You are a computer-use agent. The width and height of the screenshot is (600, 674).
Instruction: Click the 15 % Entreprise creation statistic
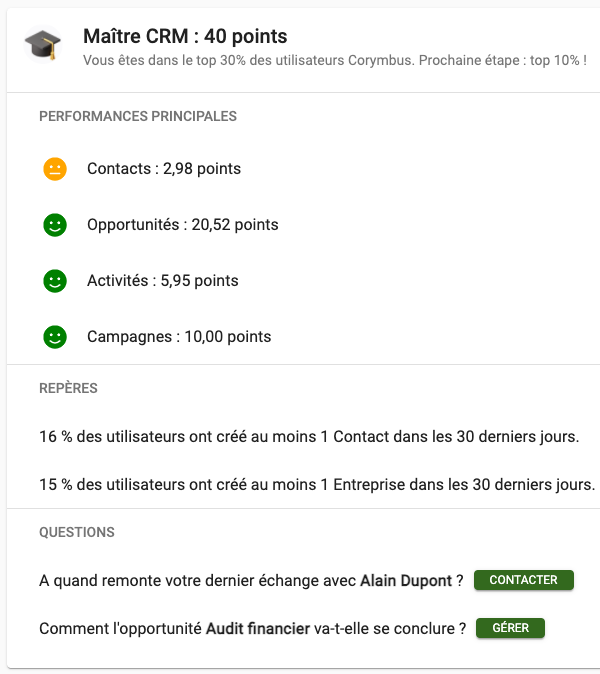coord(317,485)
